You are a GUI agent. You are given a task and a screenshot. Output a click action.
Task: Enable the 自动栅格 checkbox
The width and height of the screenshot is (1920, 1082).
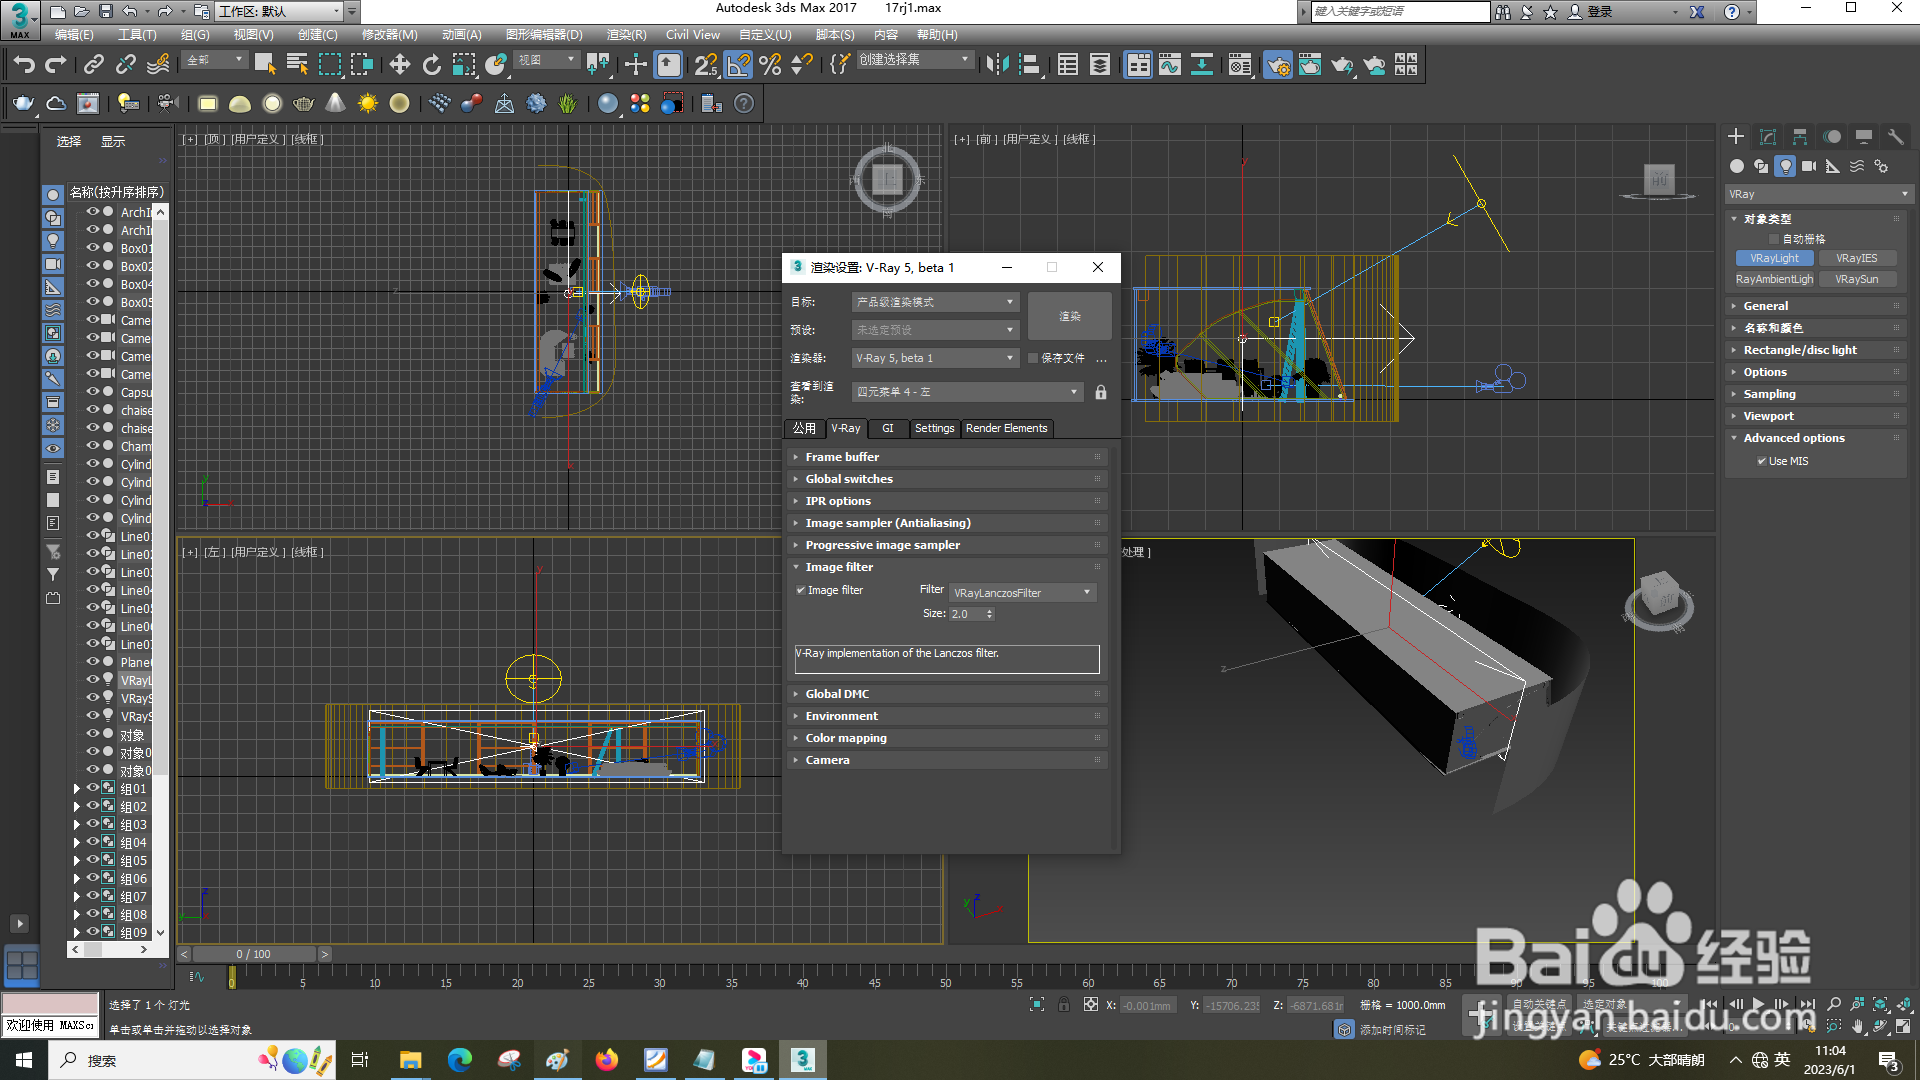[x=1774, y=239]
